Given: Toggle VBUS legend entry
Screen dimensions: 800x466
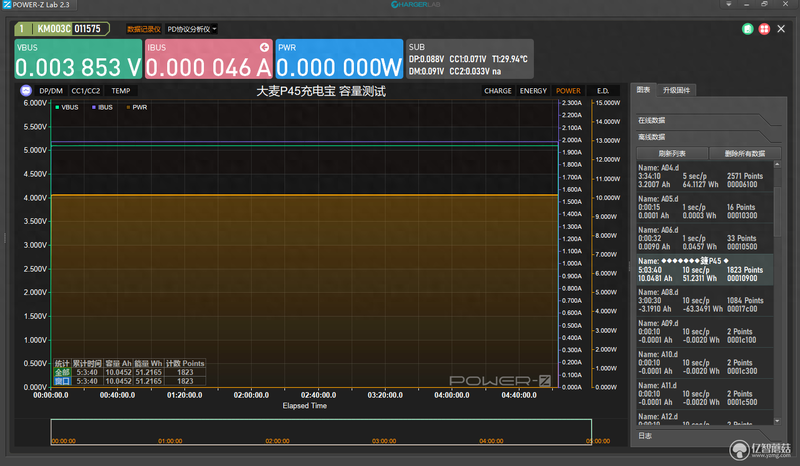Looking at the screenshot, I should point(67,107).
